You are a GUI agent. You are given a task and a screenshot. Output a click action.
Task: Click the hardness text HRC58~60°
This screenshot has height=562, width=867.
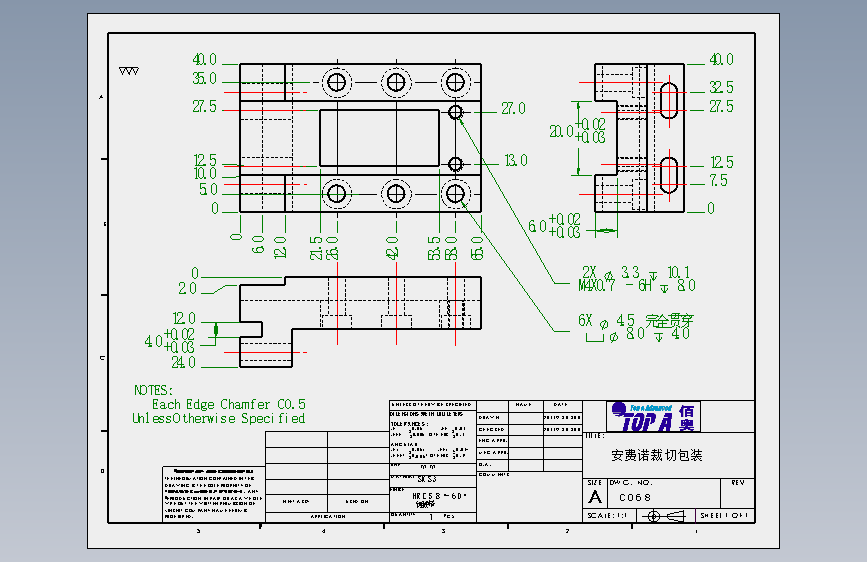(x=440, y=496)
